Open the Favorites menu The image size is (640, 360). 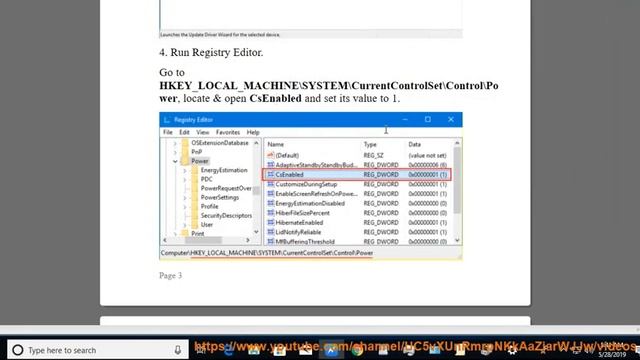pos(228,132)
